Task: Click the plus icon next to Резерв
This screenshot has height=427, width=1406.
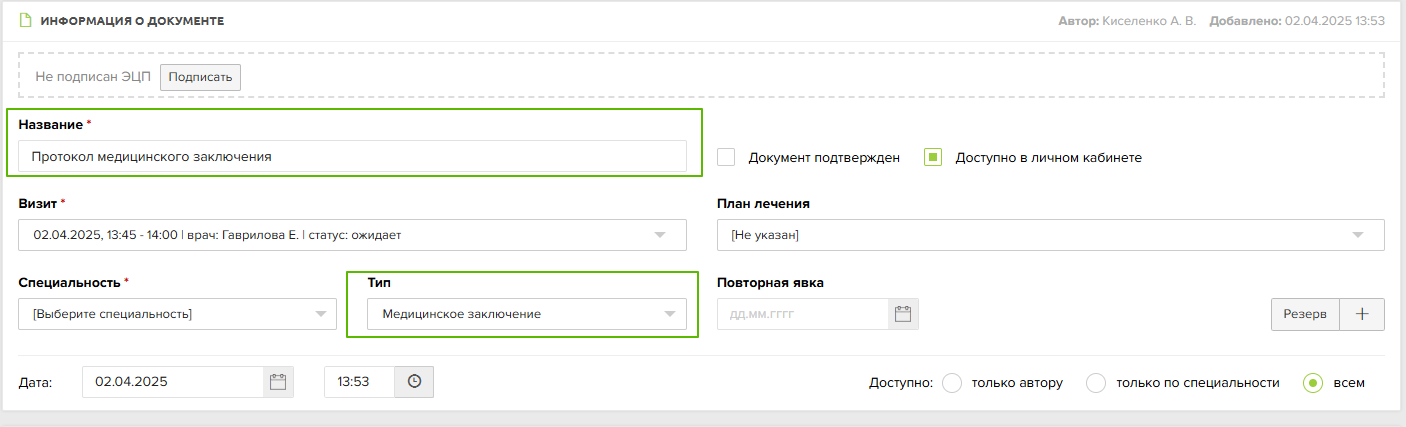Action: 1362,314
